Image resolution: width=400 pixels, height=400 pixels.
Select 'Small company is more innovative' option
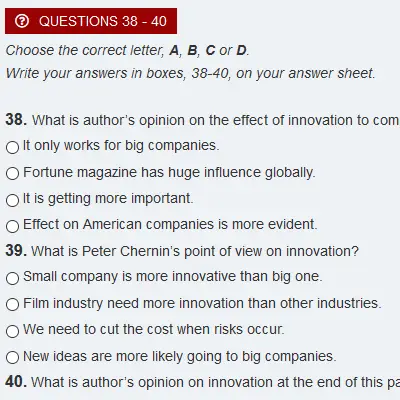click(x=12, y=278)
